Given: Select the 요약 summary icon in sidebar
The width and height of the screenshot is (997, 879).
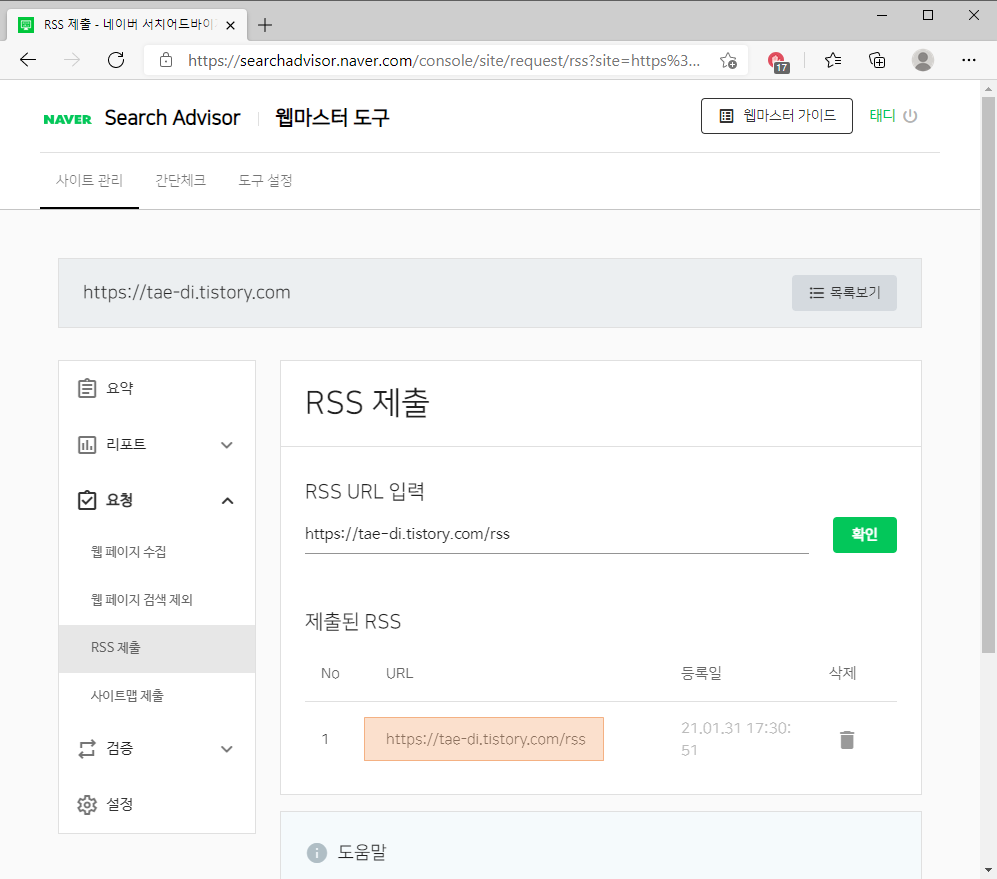Looking at the screenshot, I should [87, 388].
